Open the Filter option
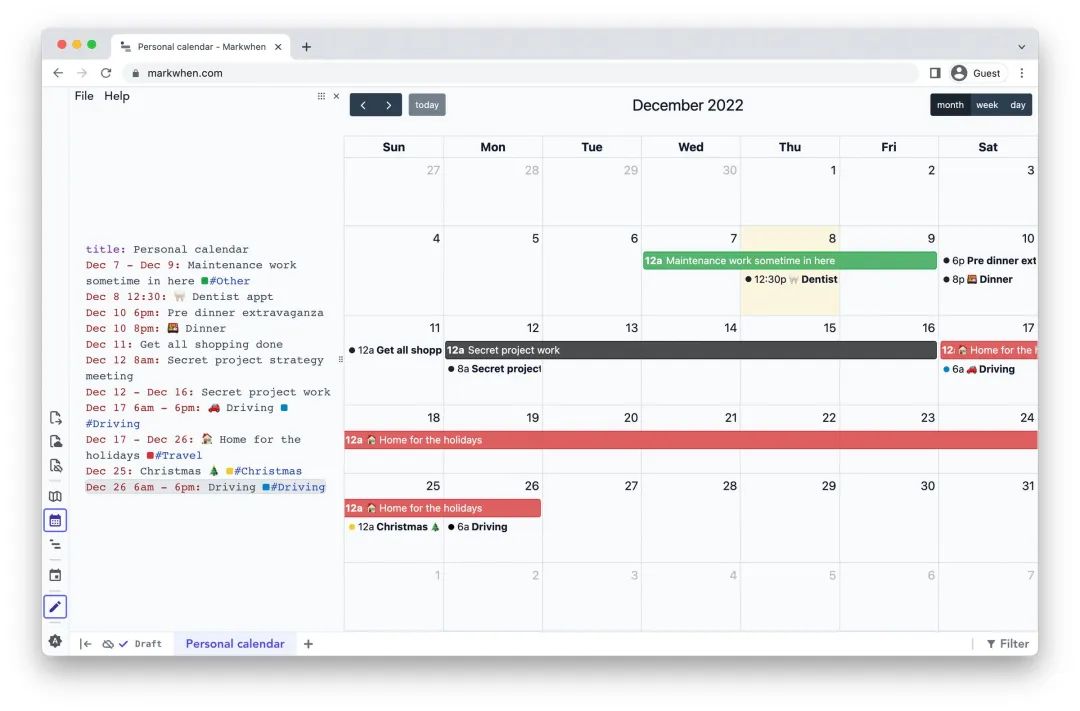Viewport: 1080px width, 711px height. [x=1008, y=643]
